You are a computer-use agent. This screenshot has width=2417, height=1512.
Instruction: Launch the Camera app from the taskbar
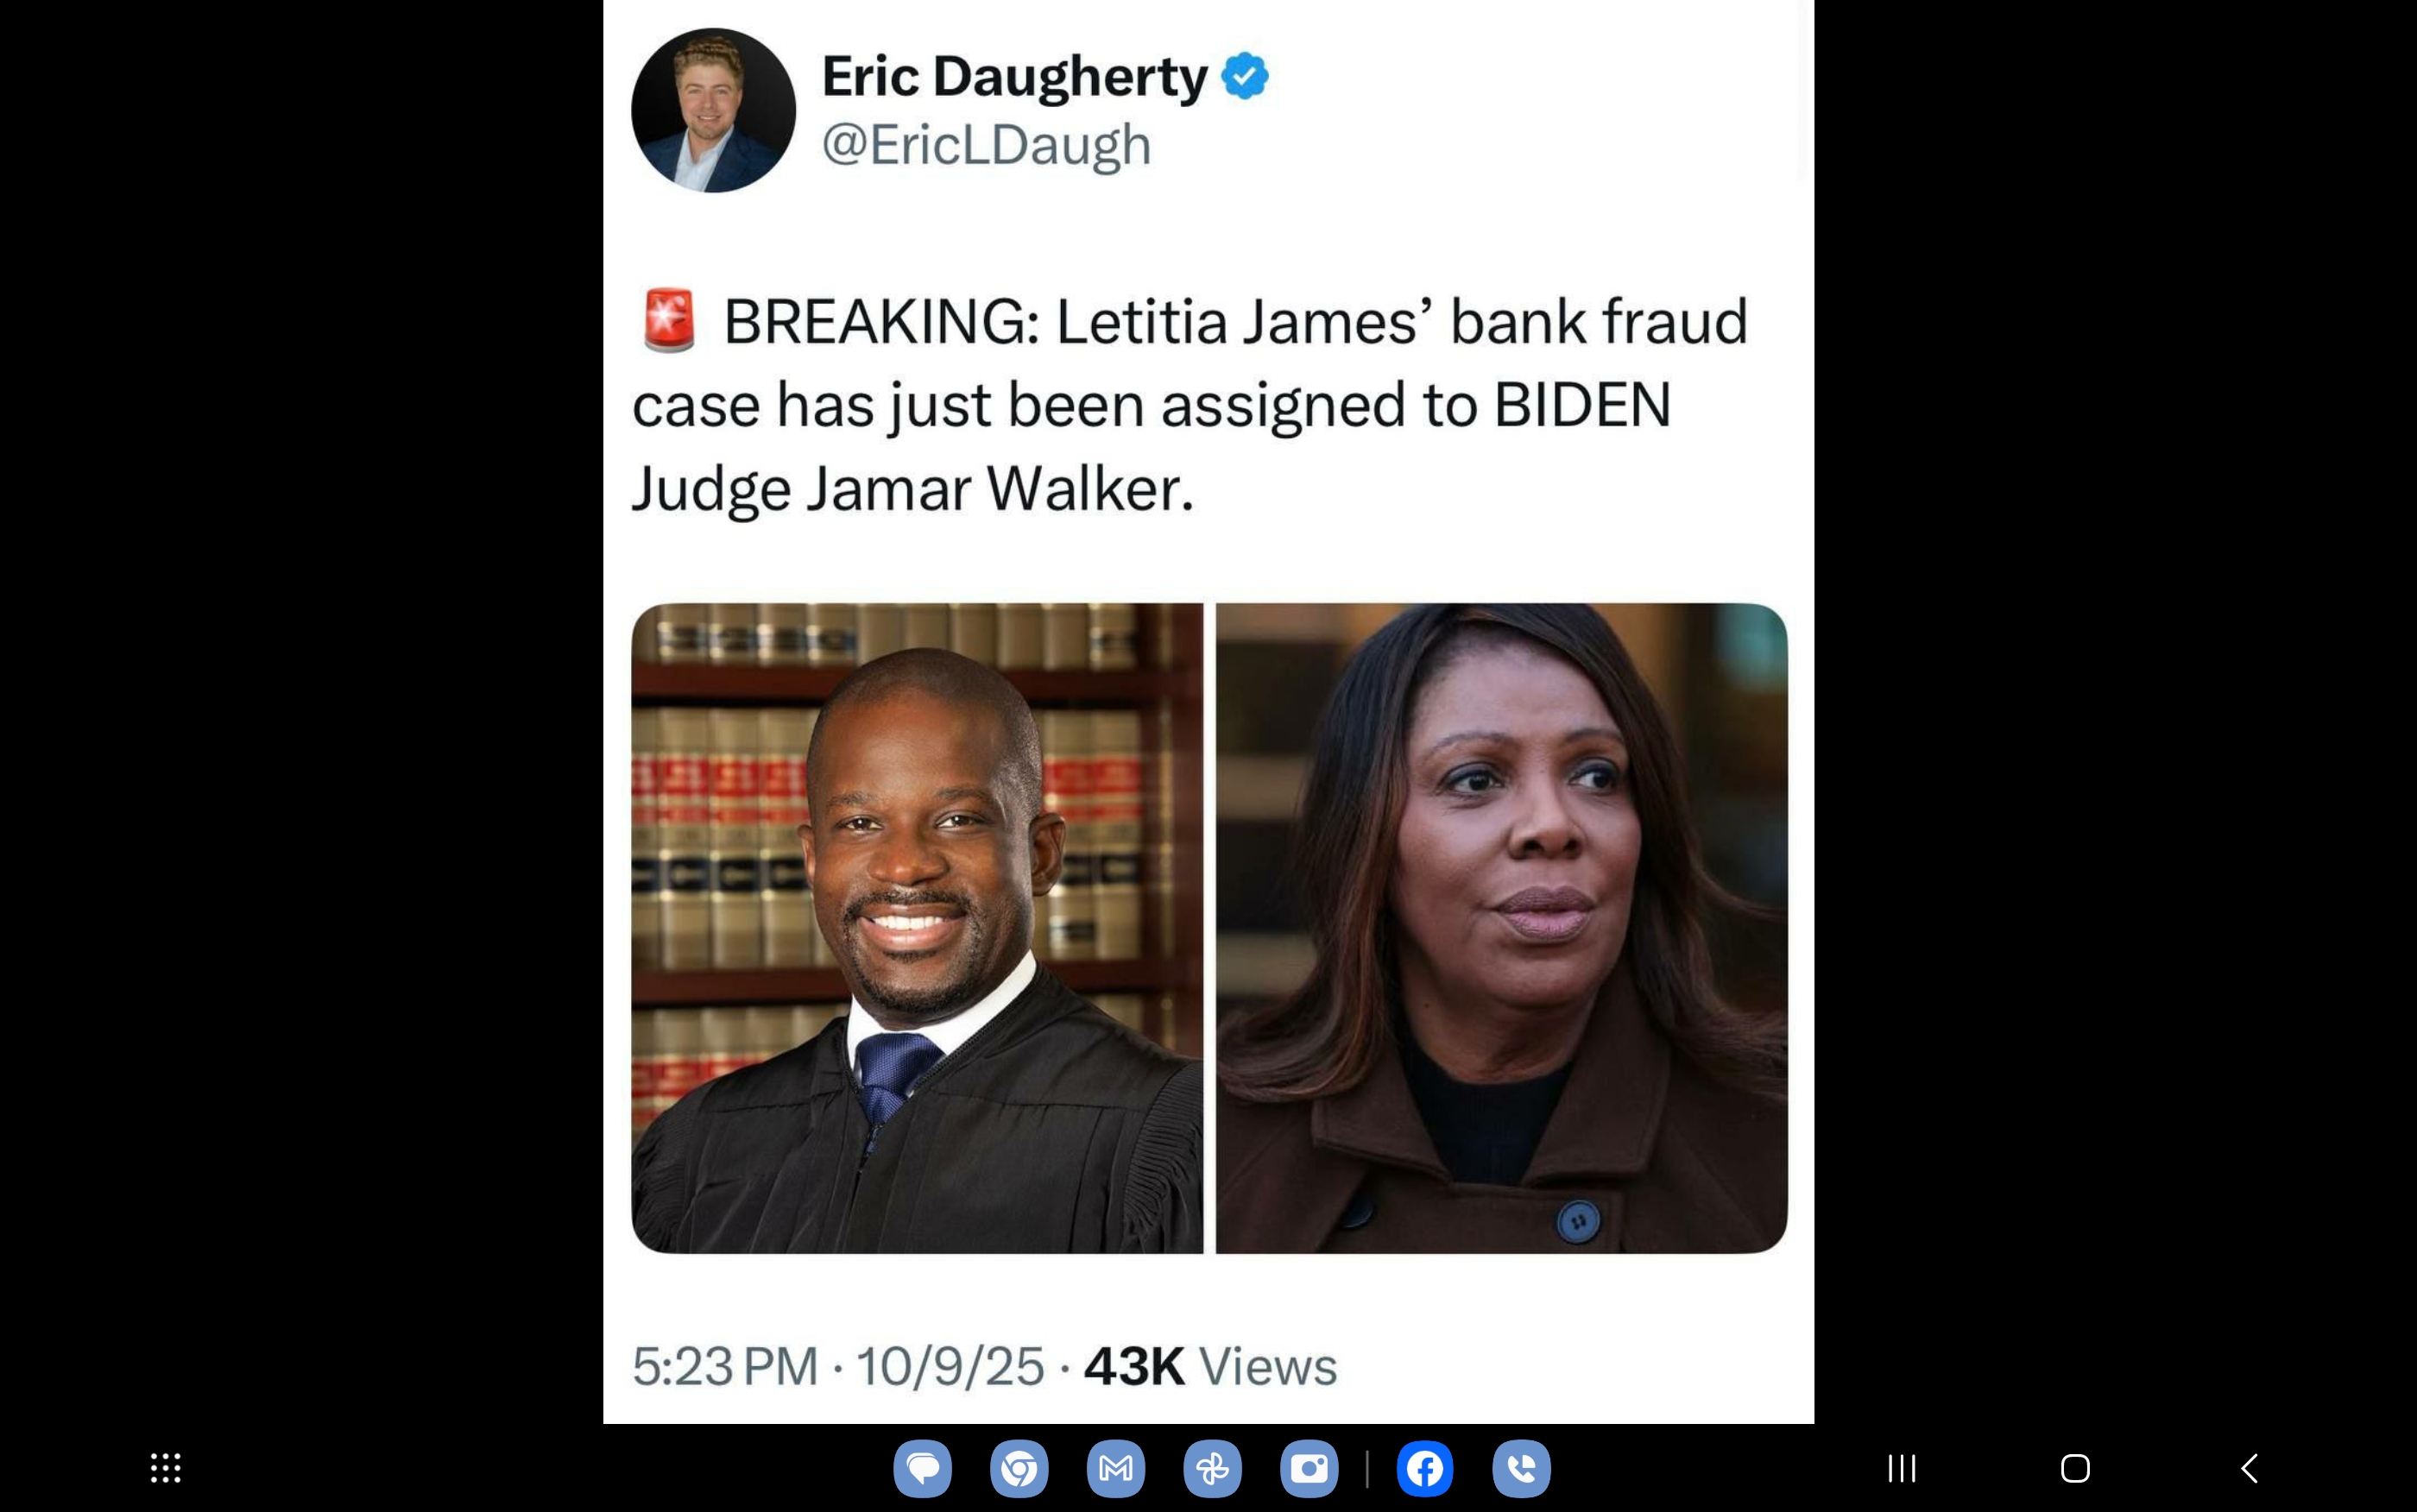1309,1468
